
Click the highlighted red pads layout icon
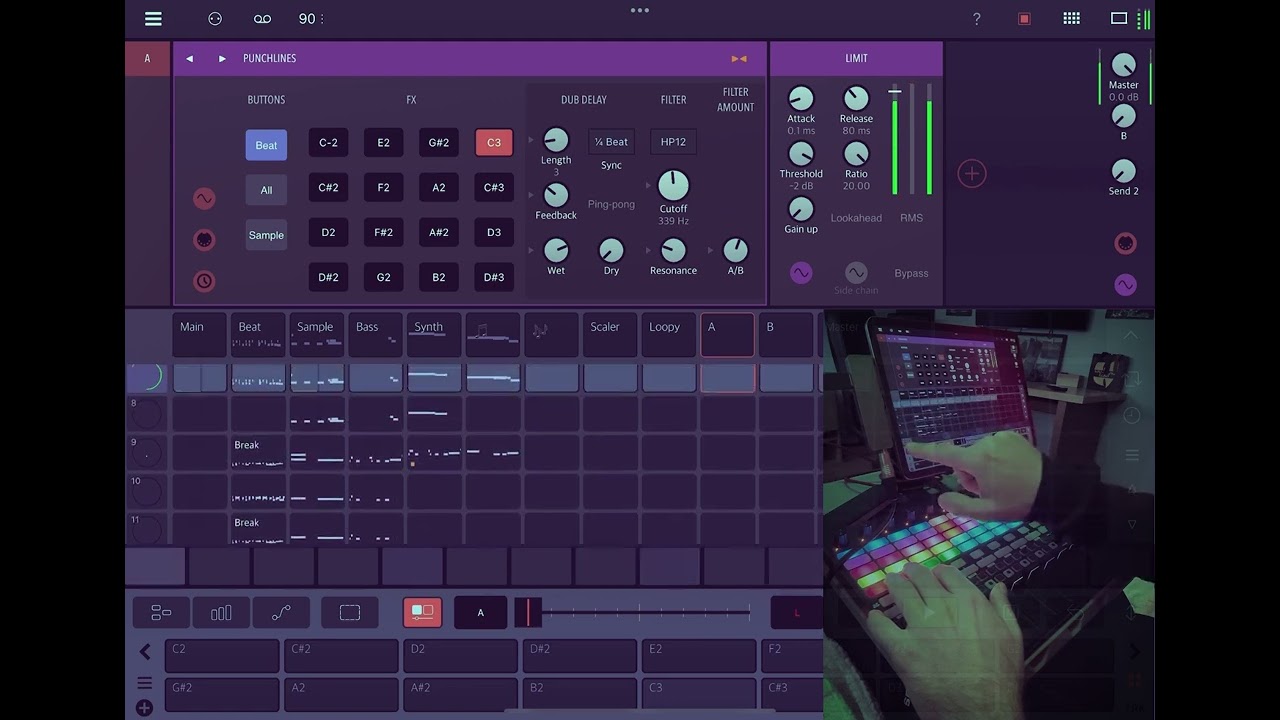point(422,613)
